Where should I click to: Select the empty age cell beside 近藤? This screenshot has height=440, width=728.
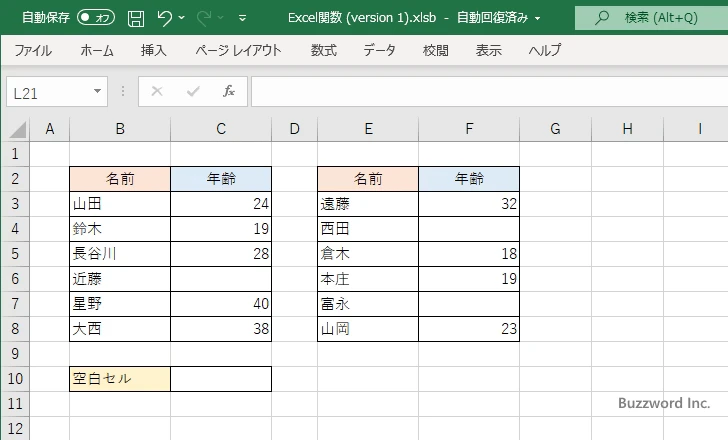(221, 279)
